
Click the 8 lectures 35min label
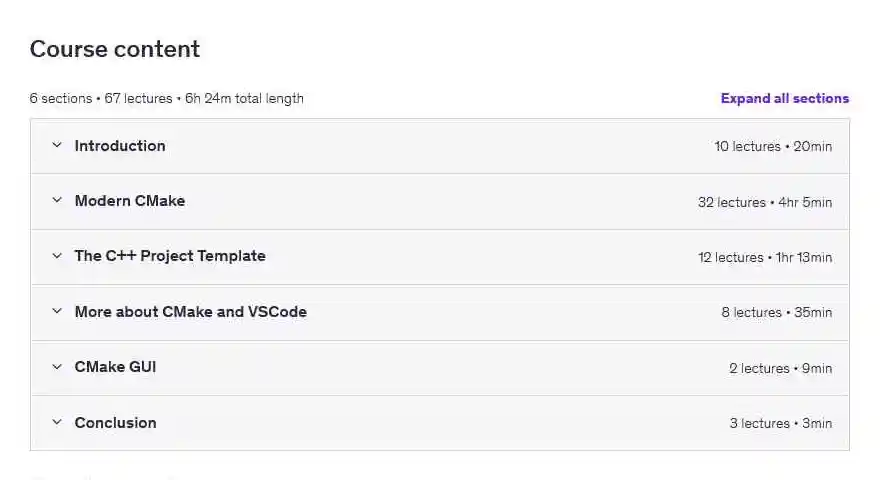click(777, 312)
